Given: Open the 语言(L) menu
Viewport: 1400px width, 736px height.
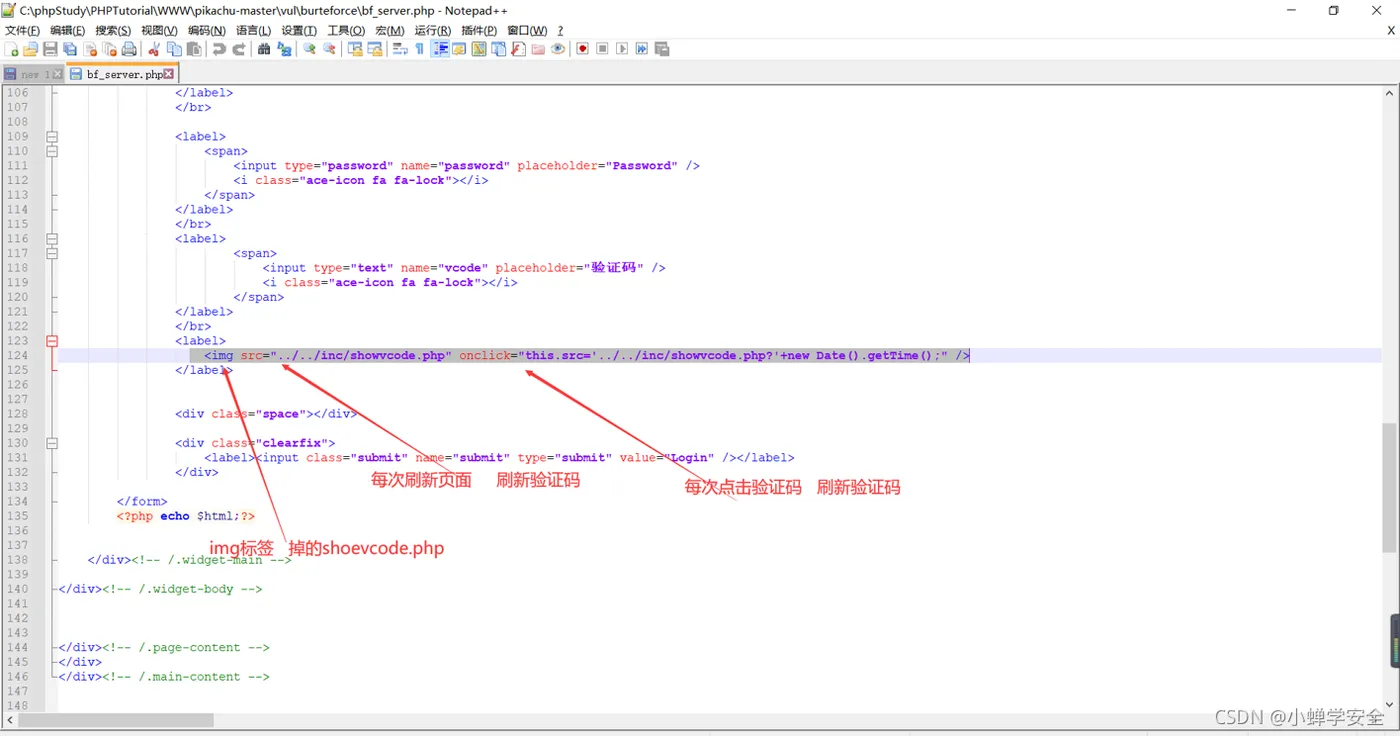Looking at the screenshot, I should [x=254, y=30].
